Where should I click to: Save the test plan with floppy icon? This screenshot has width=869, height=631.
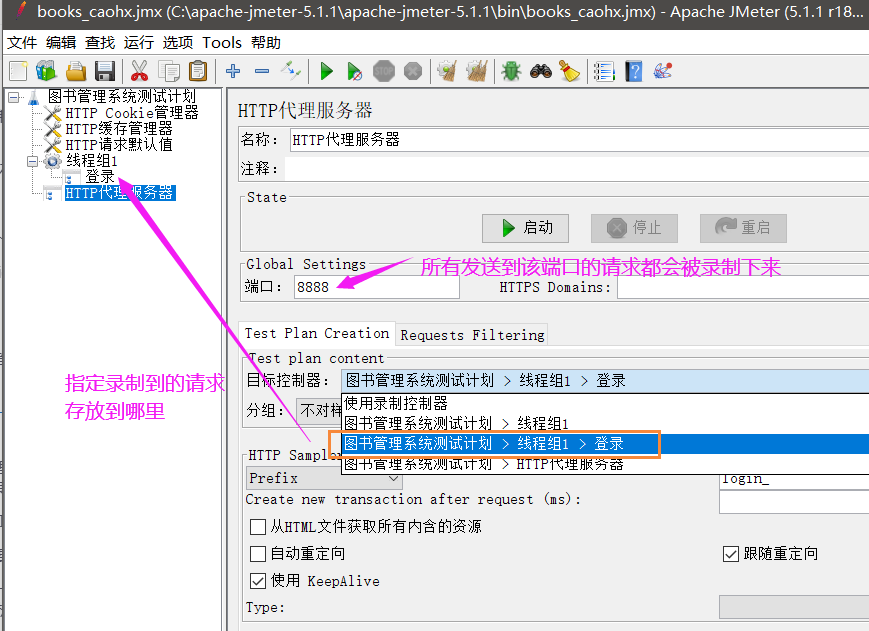click(x=105, y=71)
